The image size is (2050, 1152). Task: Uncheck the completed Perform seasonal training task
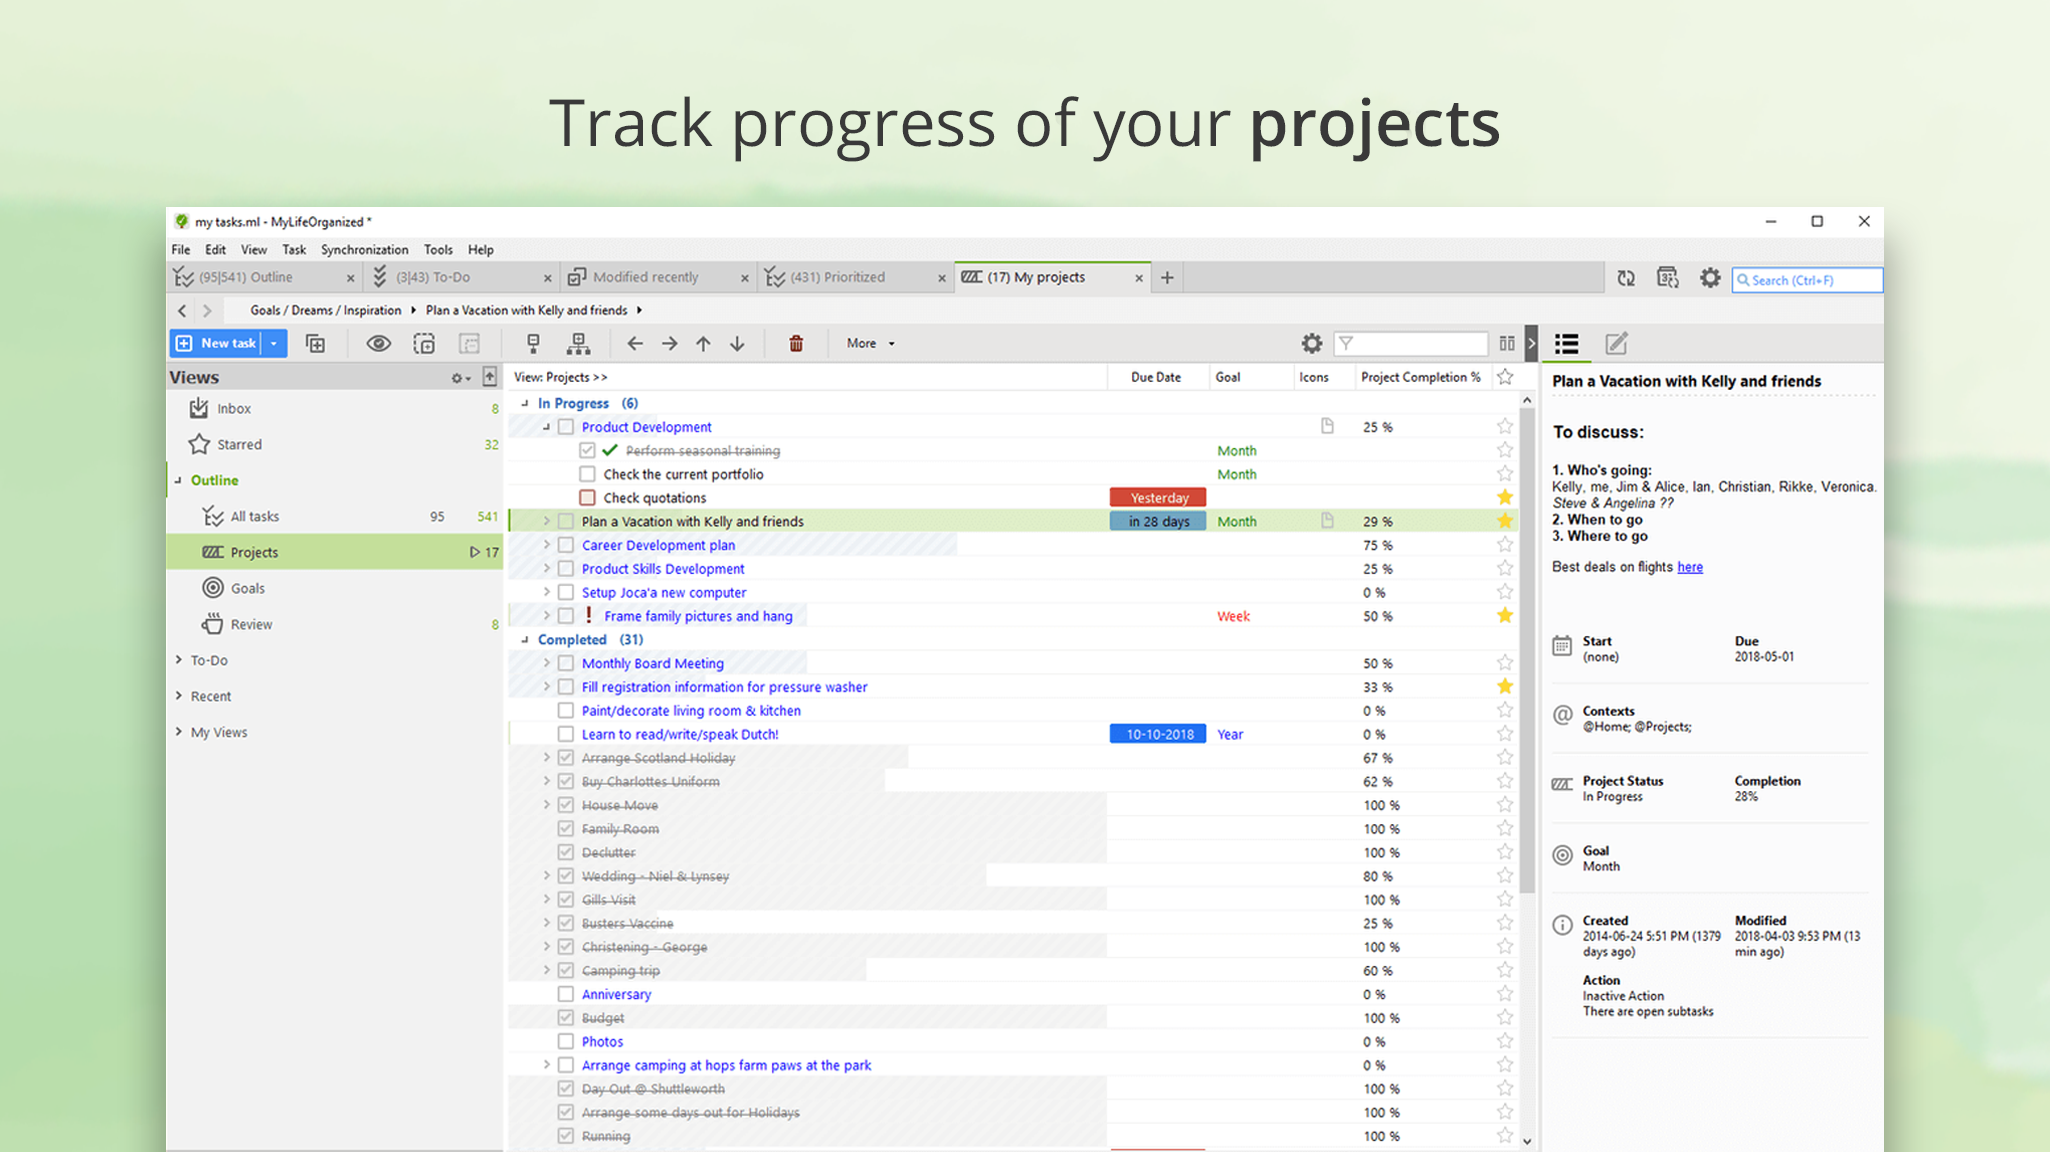coord(587,450)
